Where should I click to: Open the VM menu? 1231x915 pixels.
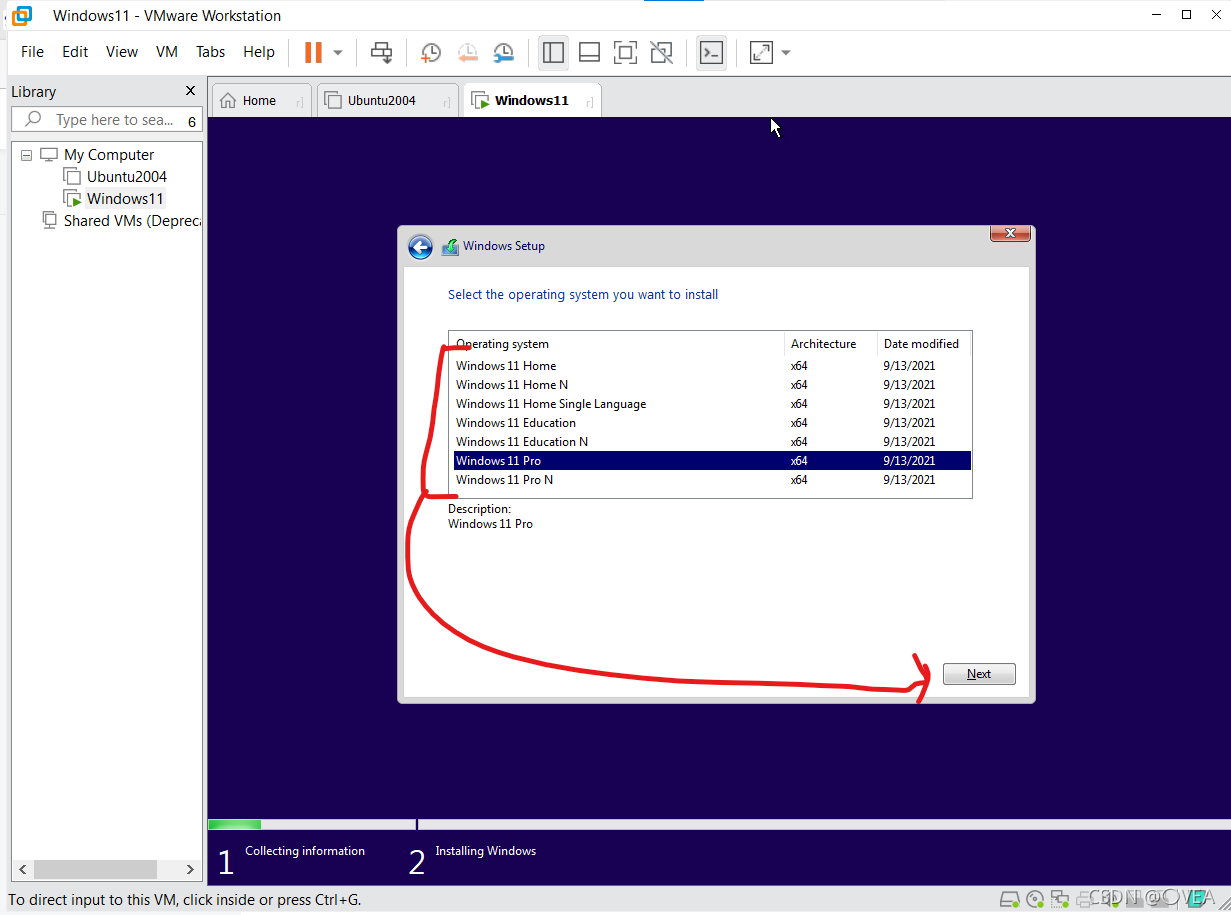[x=167, y=52]
